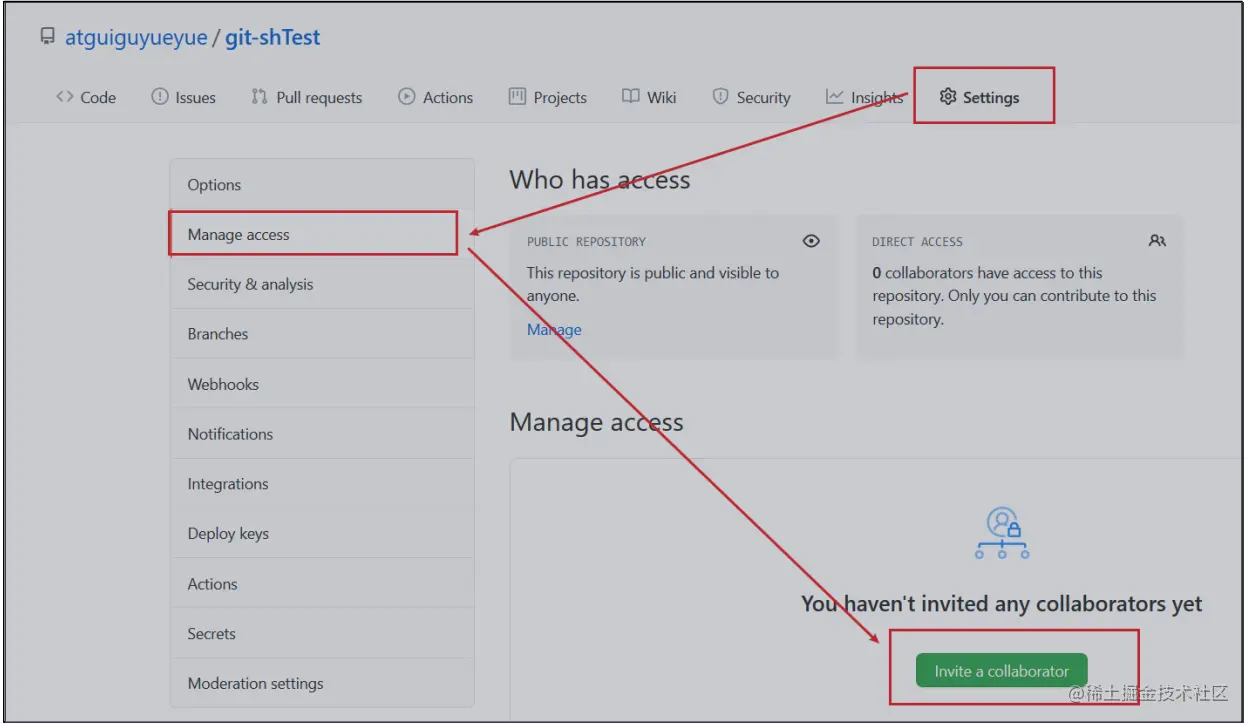This screenshot has height=724, width=1249.
Task: Open the Actions tab in top navigation
Action: 436,97
